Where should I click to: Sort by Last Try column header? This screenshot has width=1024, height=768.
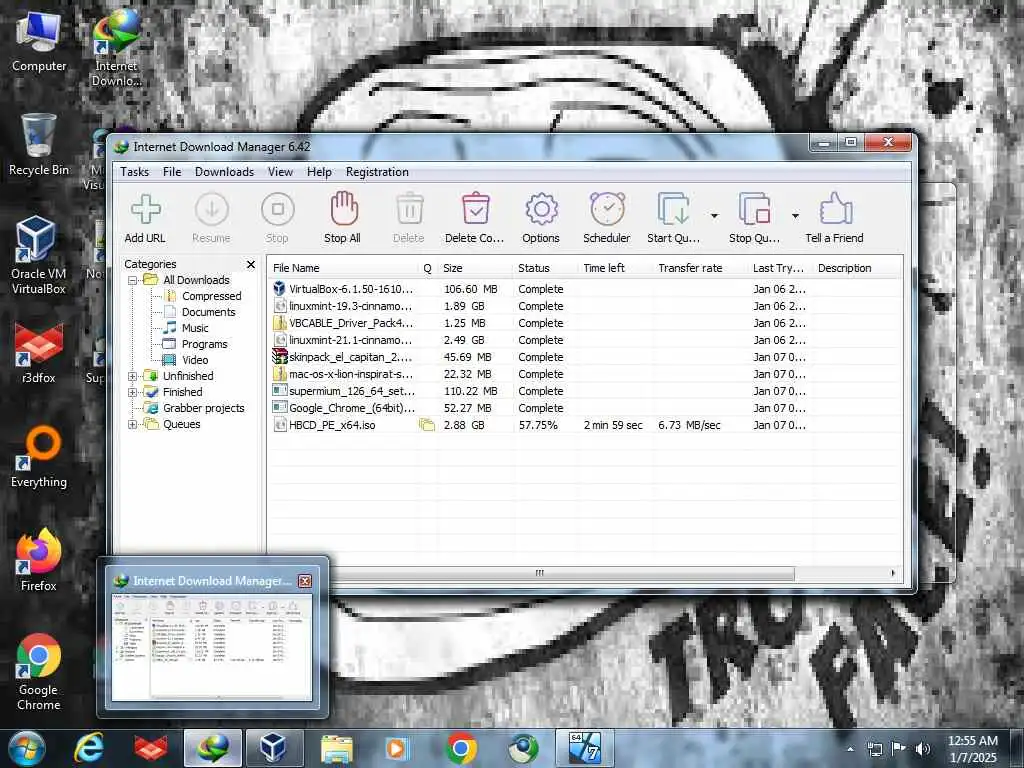coord(780,268)
